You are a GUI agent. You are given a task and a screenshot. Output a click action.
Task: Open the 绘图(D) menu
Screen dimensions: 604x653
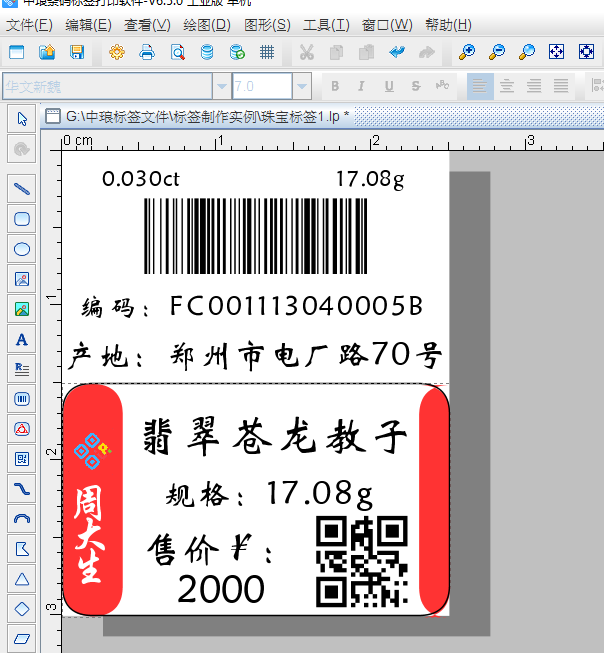206,25
